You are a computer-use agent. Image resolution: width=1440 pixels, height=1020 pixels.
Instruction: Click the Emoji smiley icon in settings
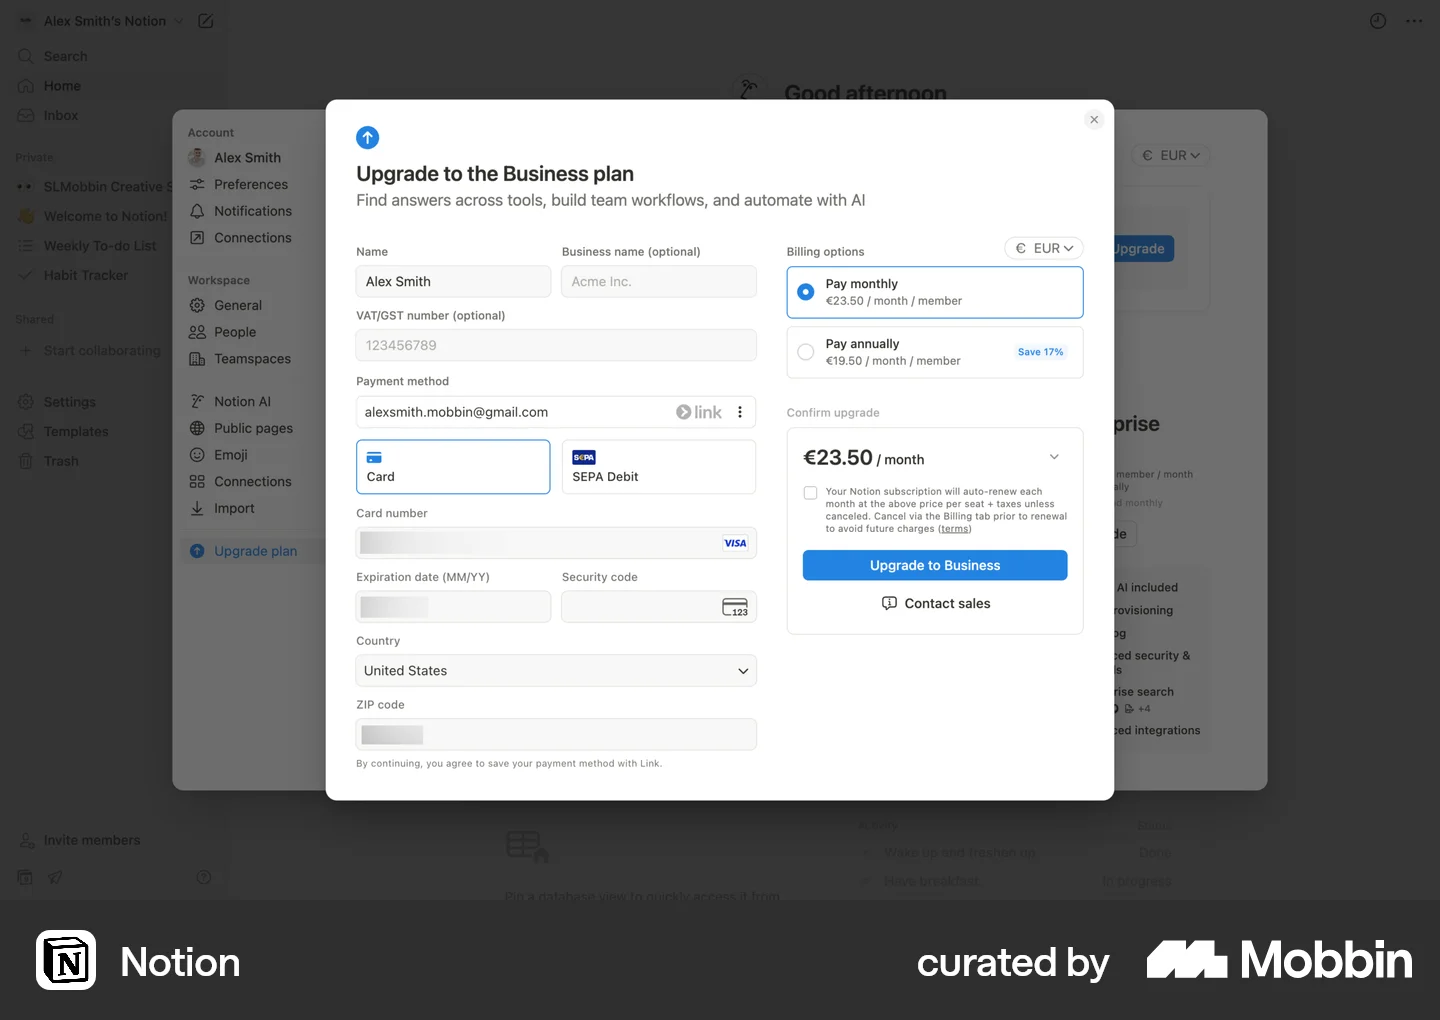(x=197, y=455)
